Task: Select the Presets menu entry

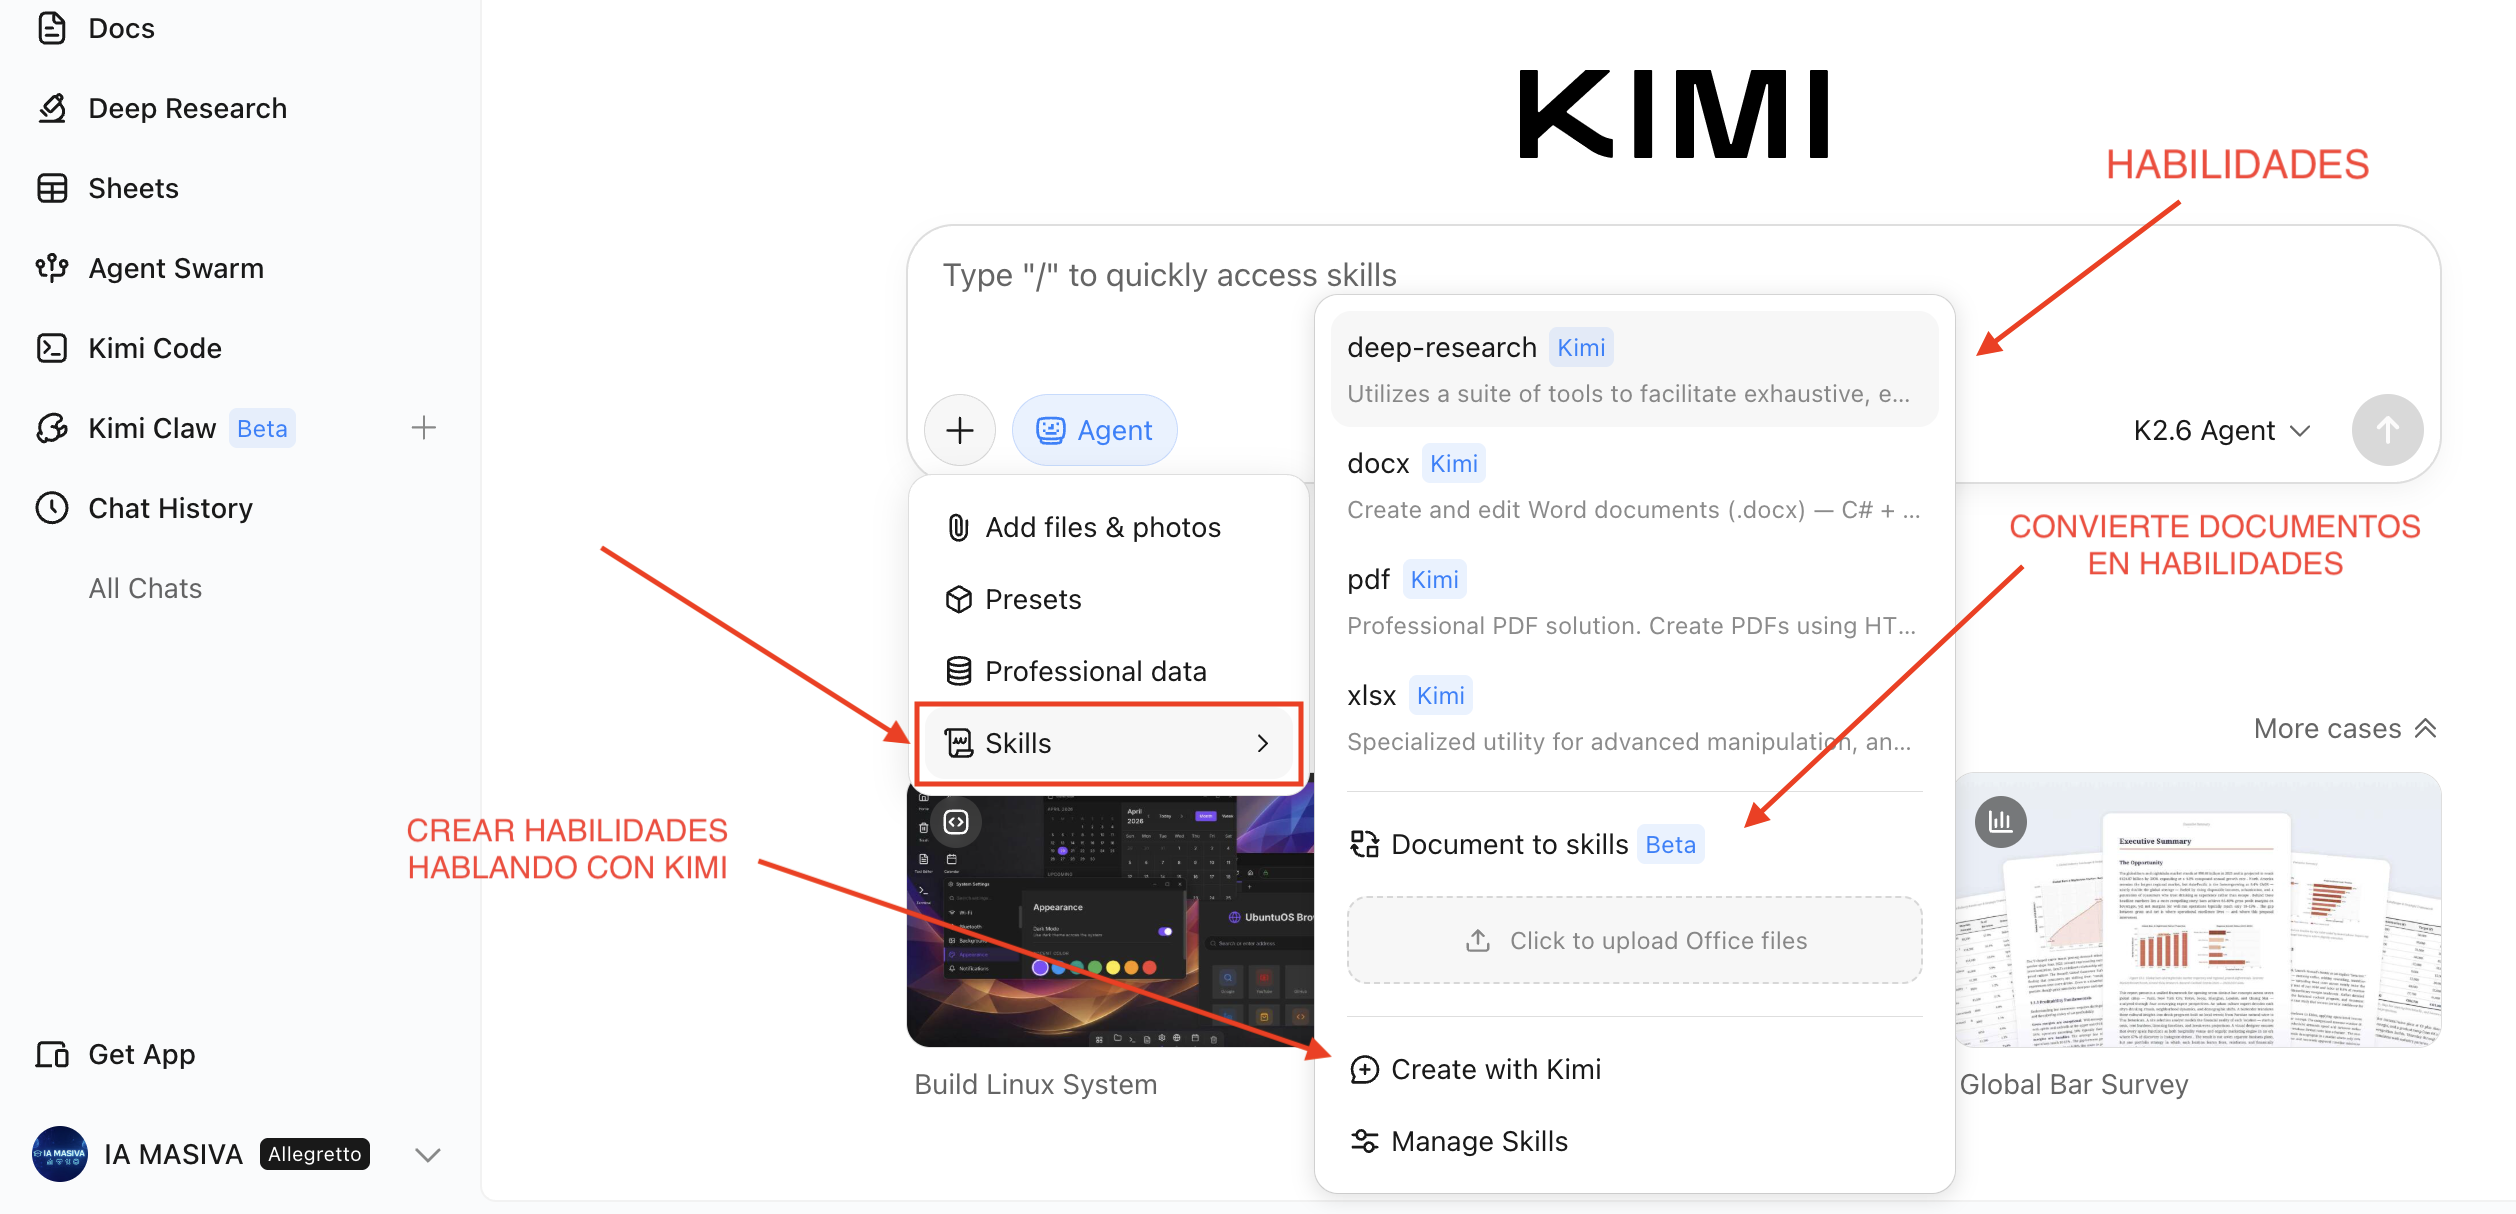Action: [x=1108, y=599]
